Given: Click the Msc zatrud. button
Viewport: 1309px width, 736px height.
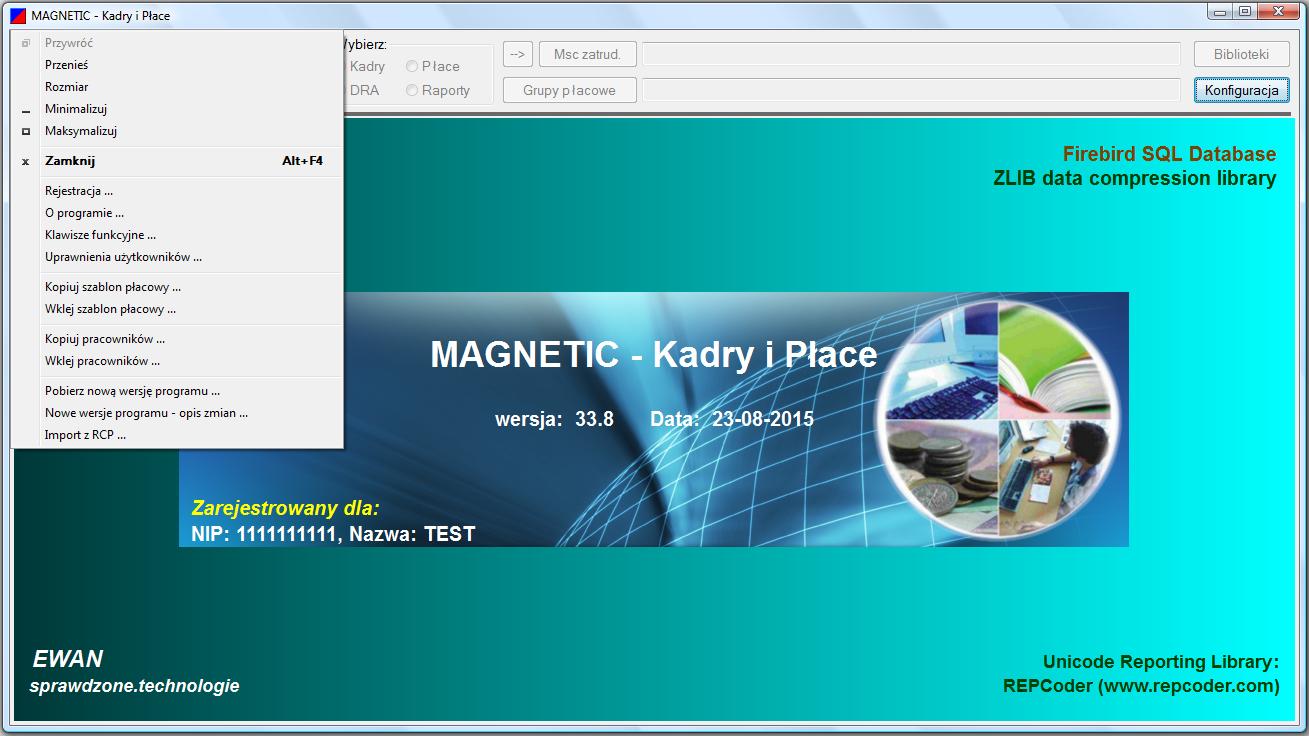Looking at the screenshot, I should coord(588,54).
